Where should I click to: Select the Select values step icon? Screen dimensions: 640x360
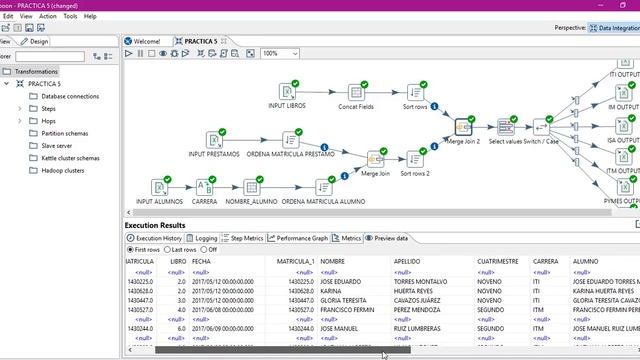[x=505, y=127]
